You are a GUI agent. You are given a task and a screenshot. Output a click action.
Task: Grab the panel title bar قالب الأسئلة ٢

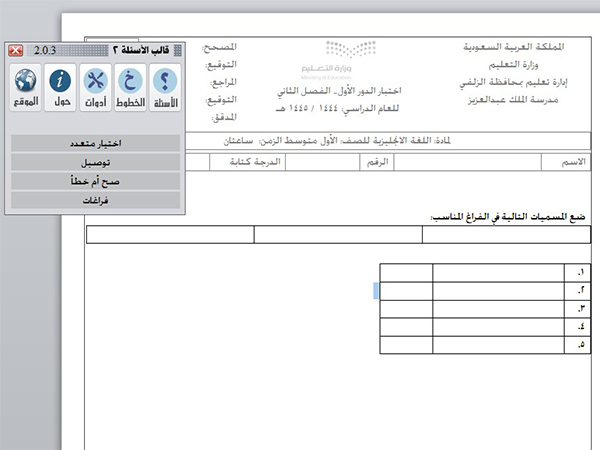(x=120, y=49)
